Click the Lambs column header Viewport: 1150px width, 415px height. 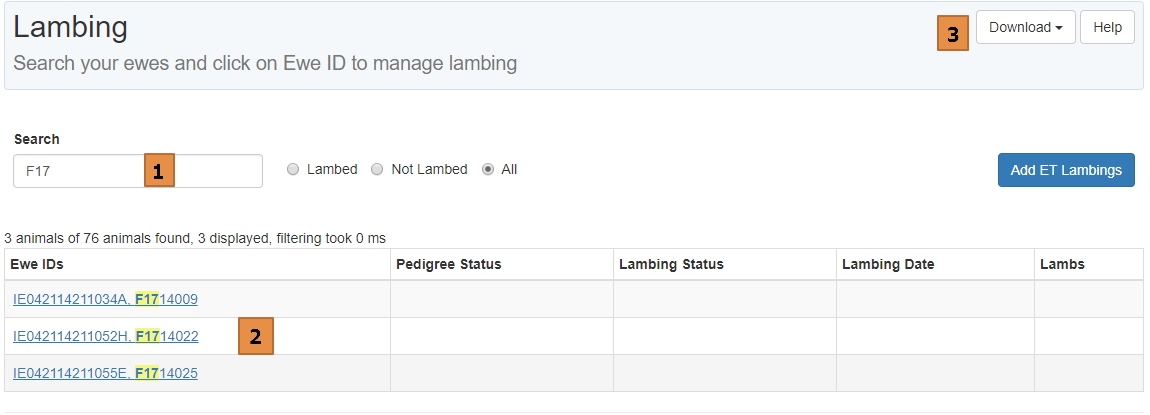pyautogui.click(x=1063, y=265)
